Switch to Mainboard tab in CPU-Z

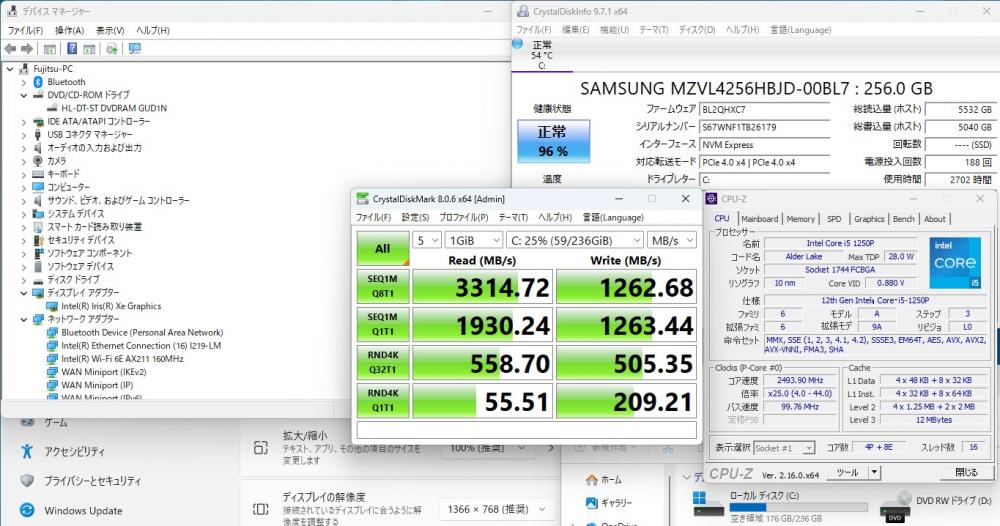(x=759, y=219)
